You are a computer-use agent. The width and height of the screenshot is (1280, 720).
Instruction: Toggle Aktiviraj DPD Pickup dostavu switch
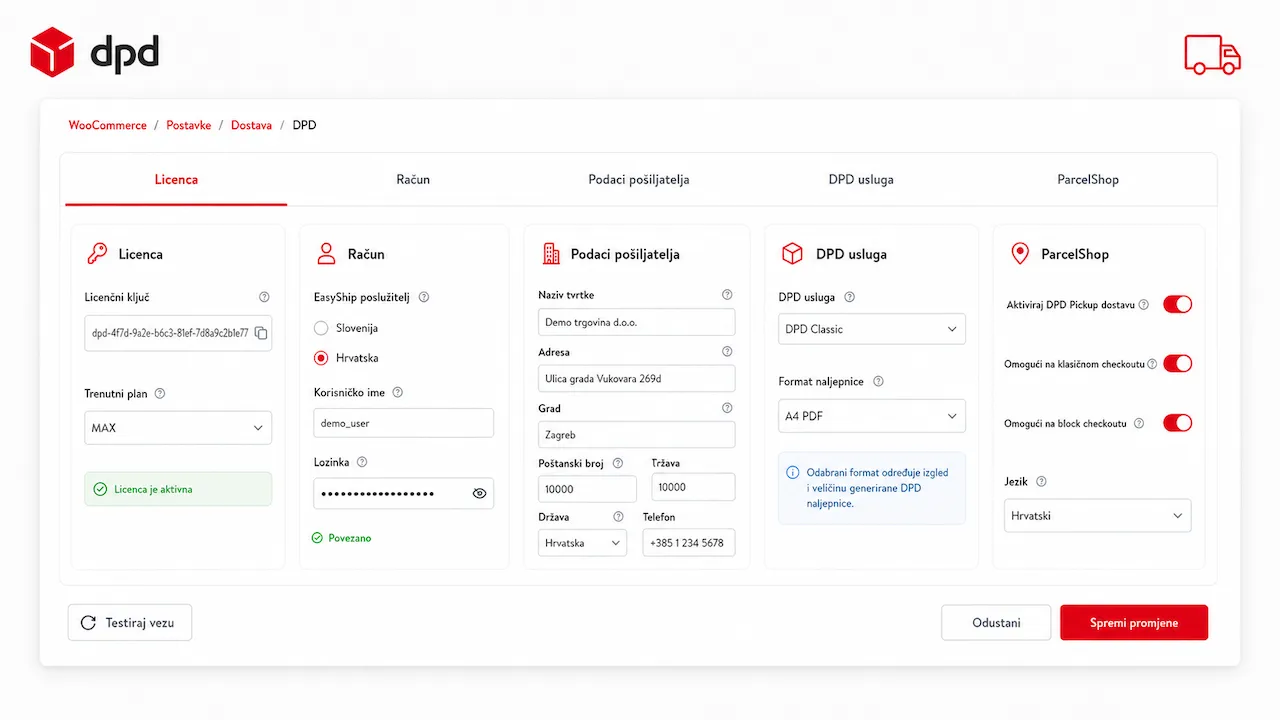coord(1177,305)
